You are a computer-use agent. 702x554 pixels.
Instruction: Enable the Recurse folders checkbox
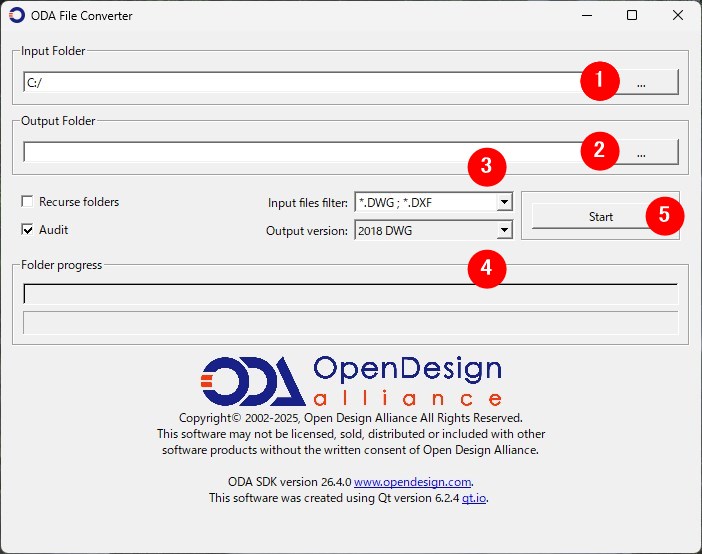27,202
